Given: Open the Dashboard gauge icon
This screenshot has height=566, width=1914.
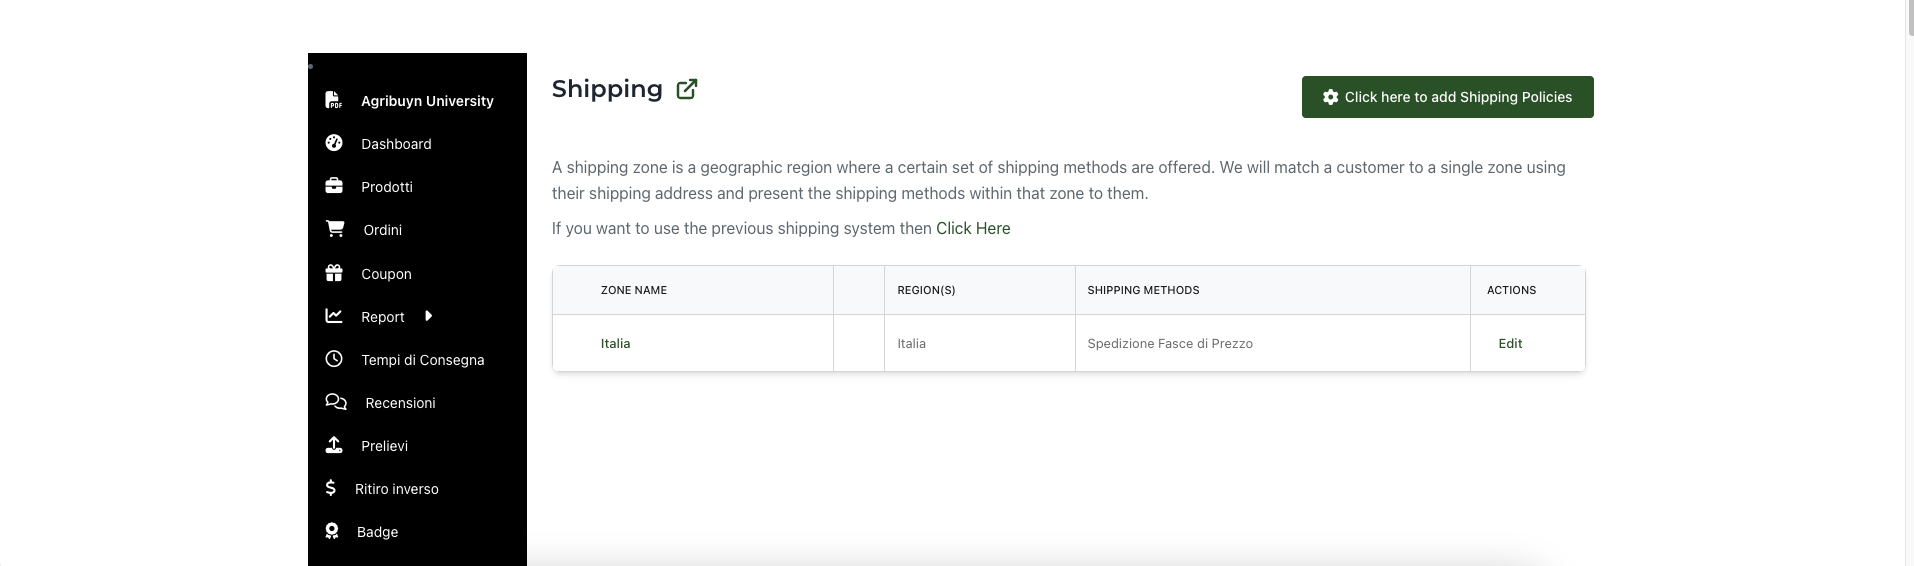Looking at the screenshot, I should click(x=334, y=143).
